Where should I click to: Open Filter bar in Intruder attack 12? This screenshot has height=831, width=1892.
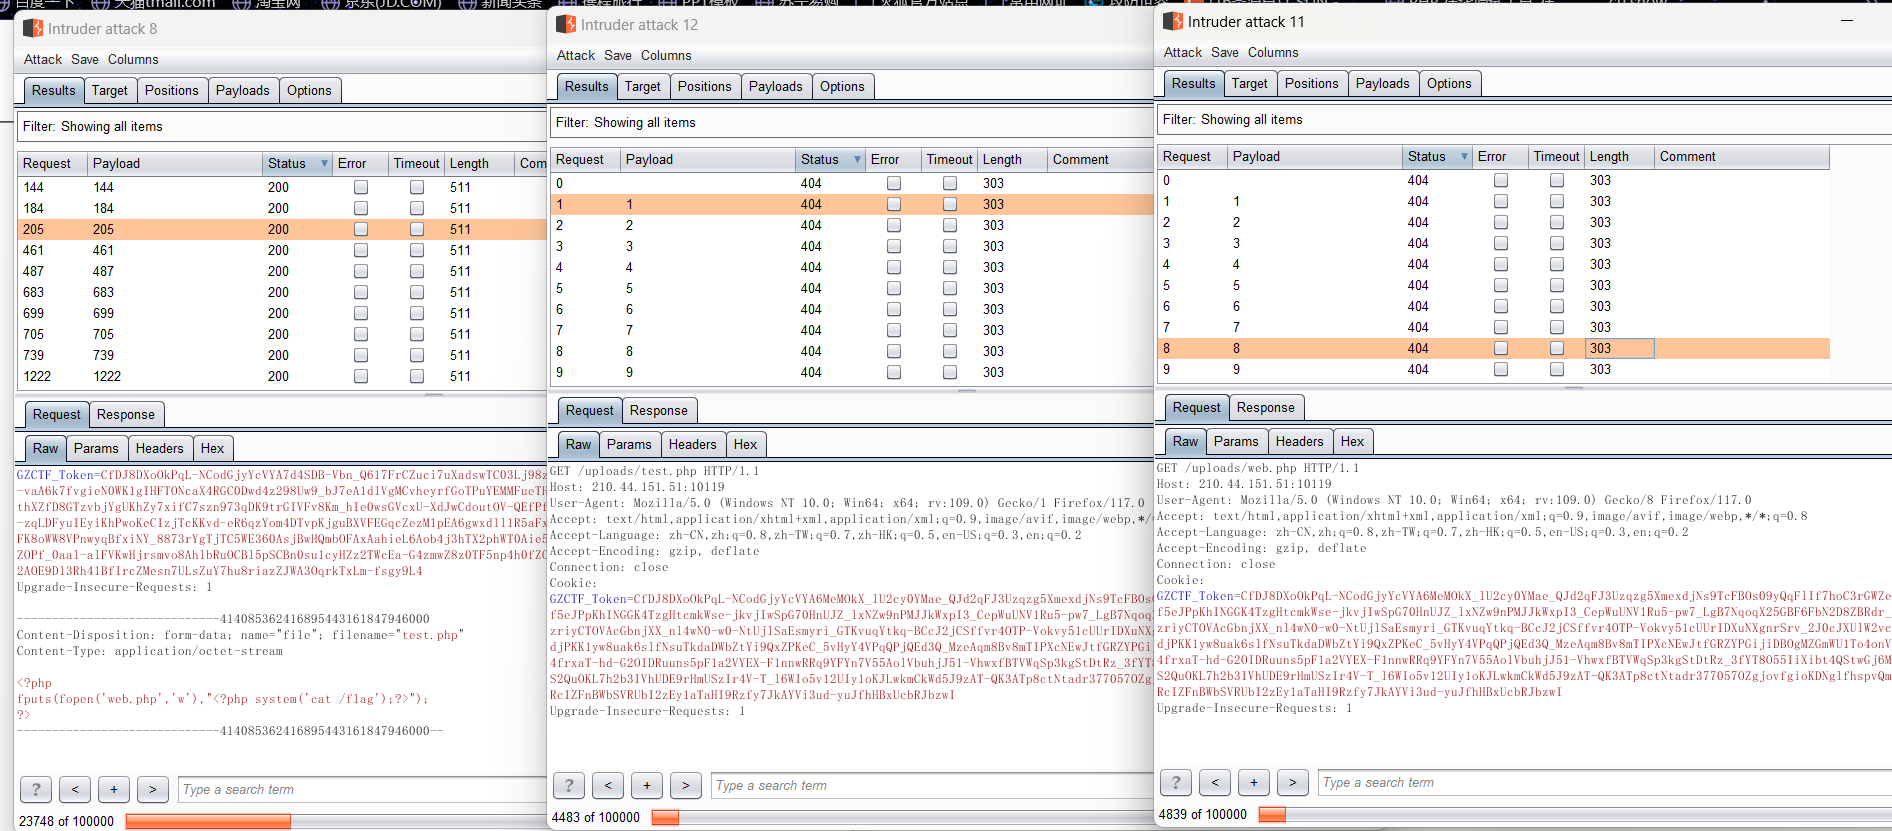click(x=851, y=122)
